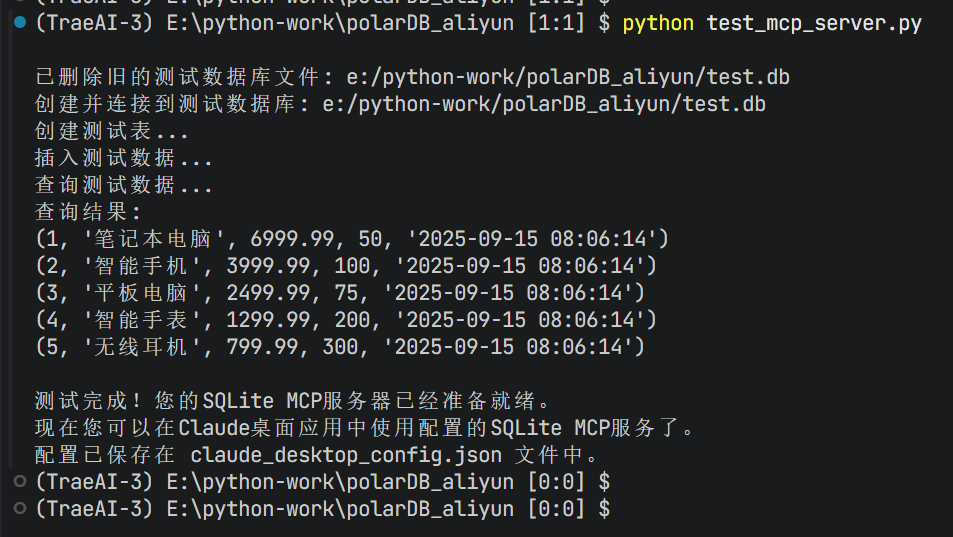Click the 查询结果: output line
This screenshot has height=537, width=953.
click(x=89, y=212)
